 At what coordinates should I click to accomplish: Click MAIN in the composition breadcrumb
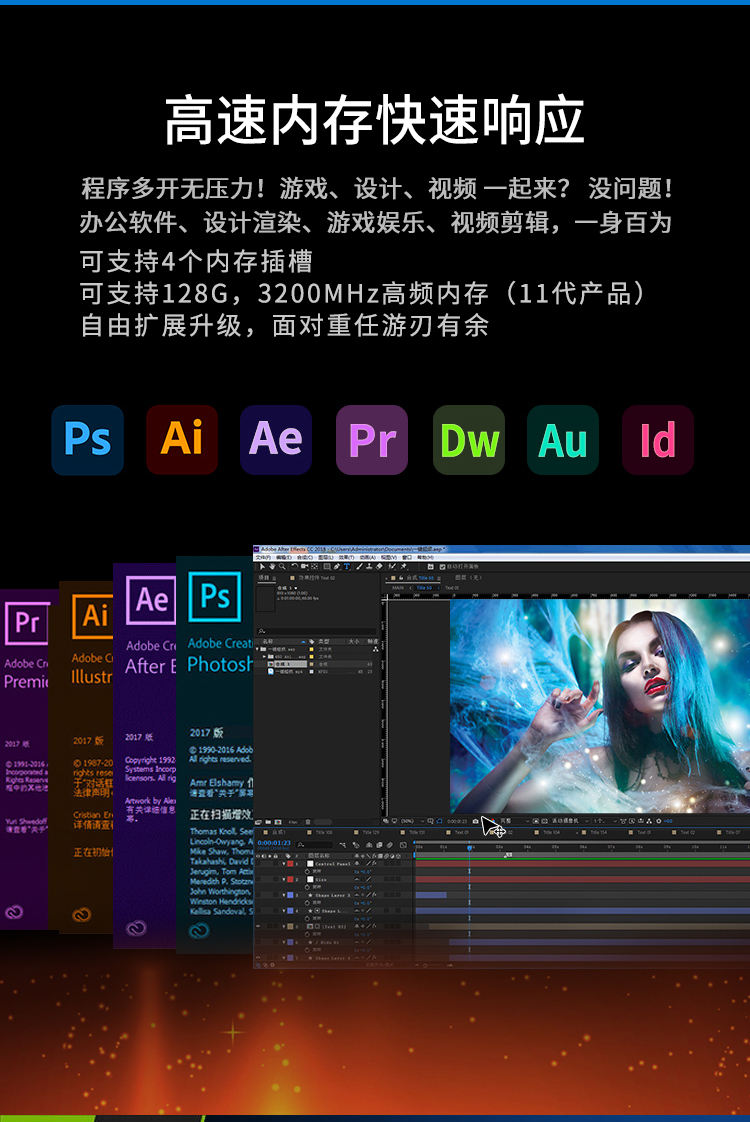(398, 587)
